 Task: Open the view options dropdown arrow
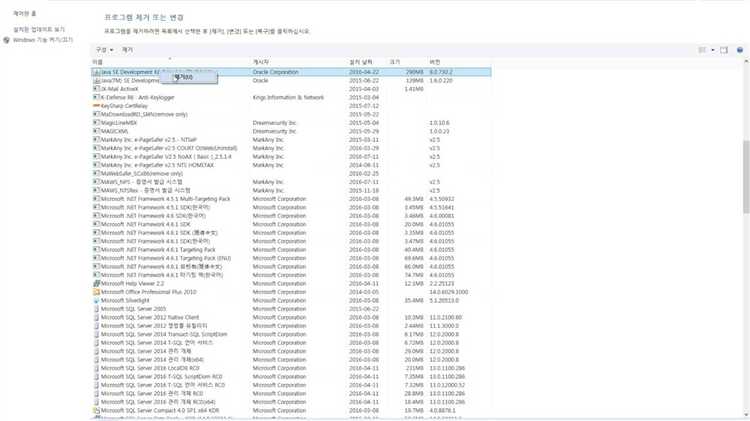click(x=713, y=50)
